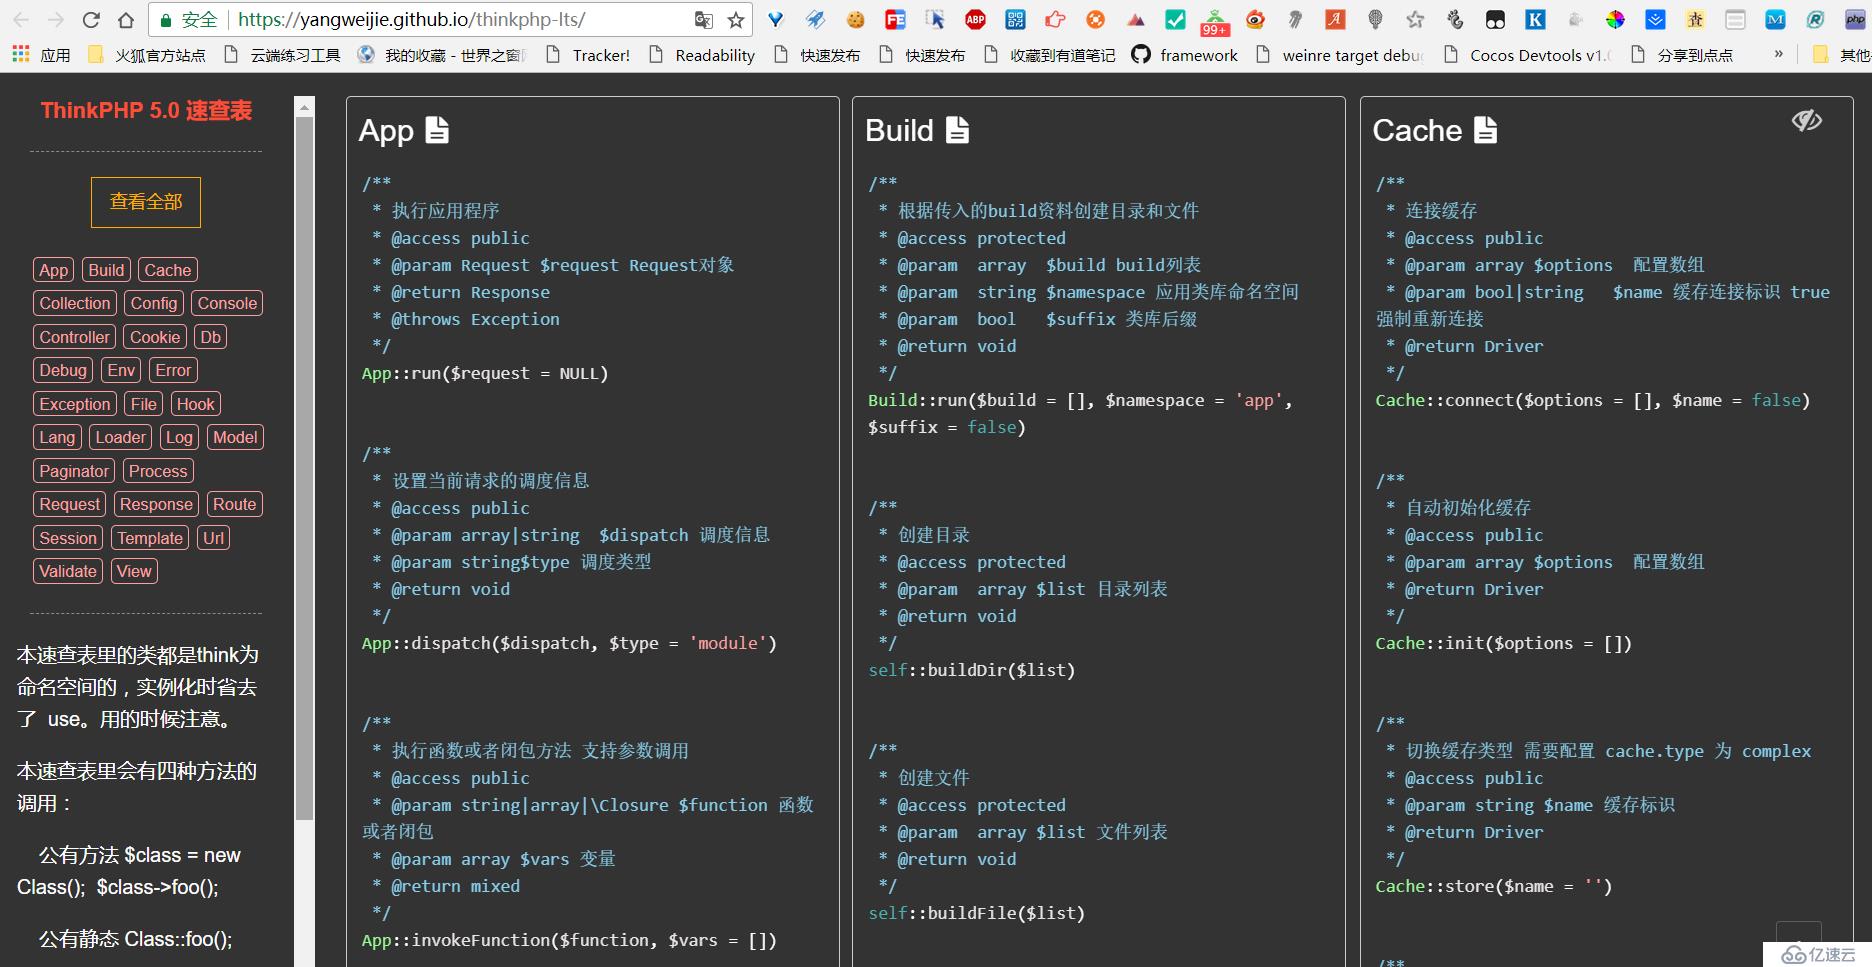This screenshot has width=1872, height=967.
Task: Expand the hidden bookmarks overflow chevron
Action: [1779, 54]
